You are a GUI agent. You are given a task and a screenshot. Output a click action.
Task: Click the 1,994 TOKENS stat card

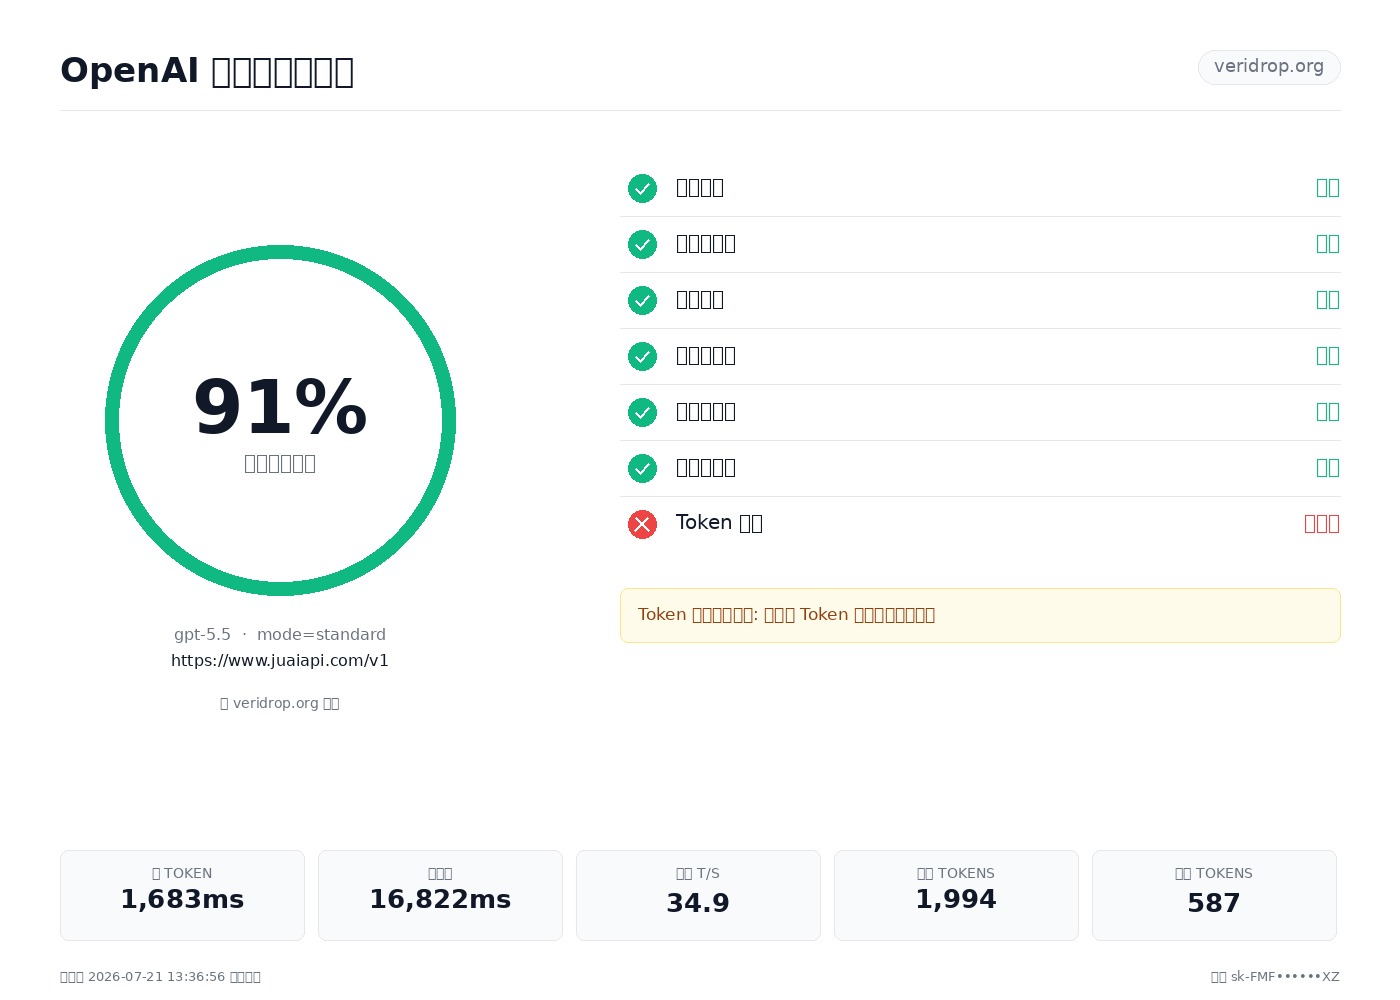click(956, 895)
